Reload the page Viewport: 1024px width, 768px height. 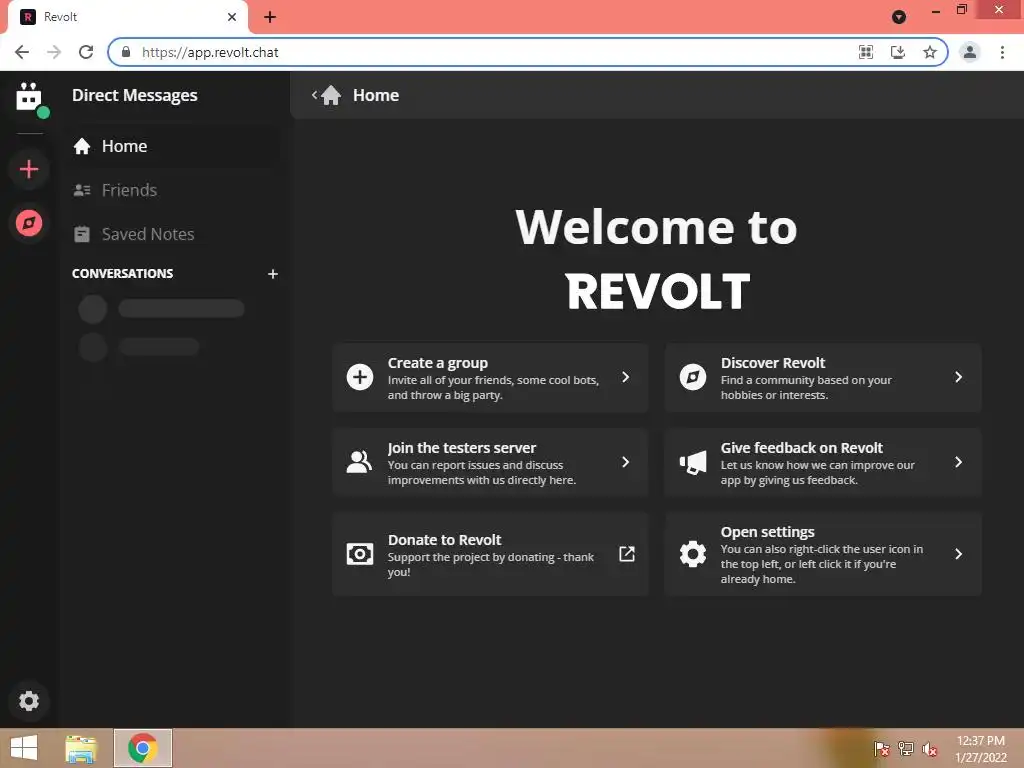coord(86,52)
